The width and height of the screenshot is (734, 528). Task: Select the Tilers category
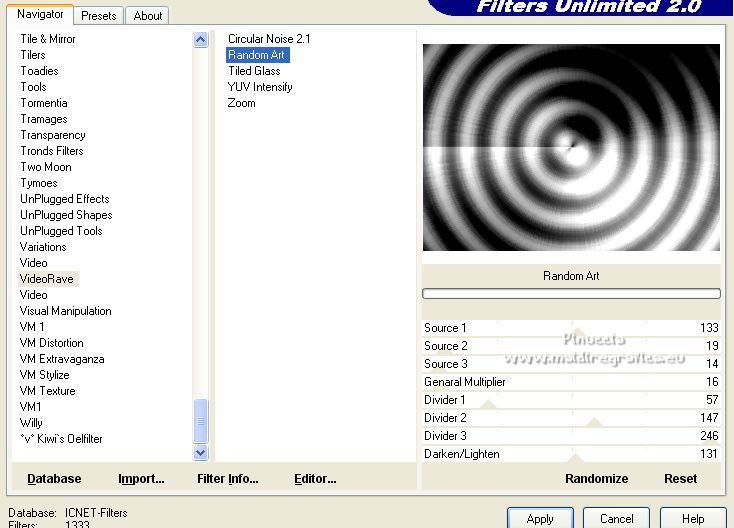(x=33, y=55)
